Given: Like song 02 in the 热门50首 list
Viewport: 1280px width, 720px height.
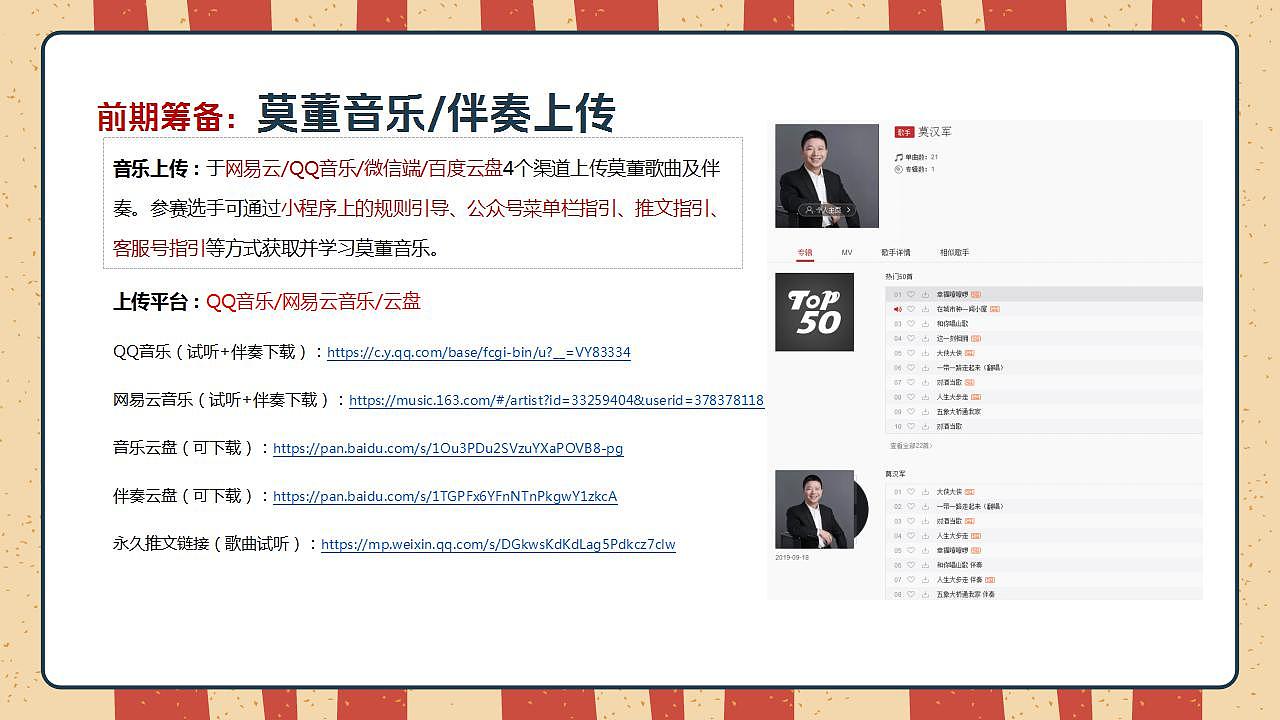Looking at the screenshot, I should (x=911, y=309).
